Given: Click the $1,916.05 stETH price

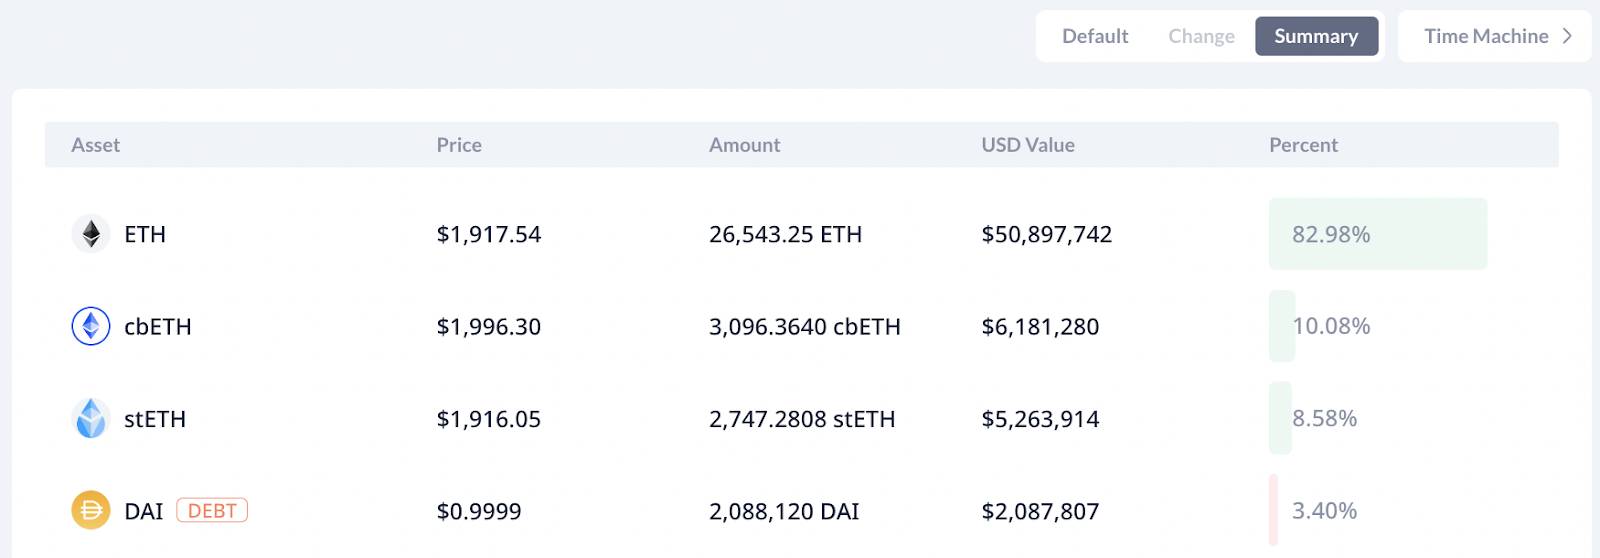Looking at the screenshot, I should tap(489, 418).
